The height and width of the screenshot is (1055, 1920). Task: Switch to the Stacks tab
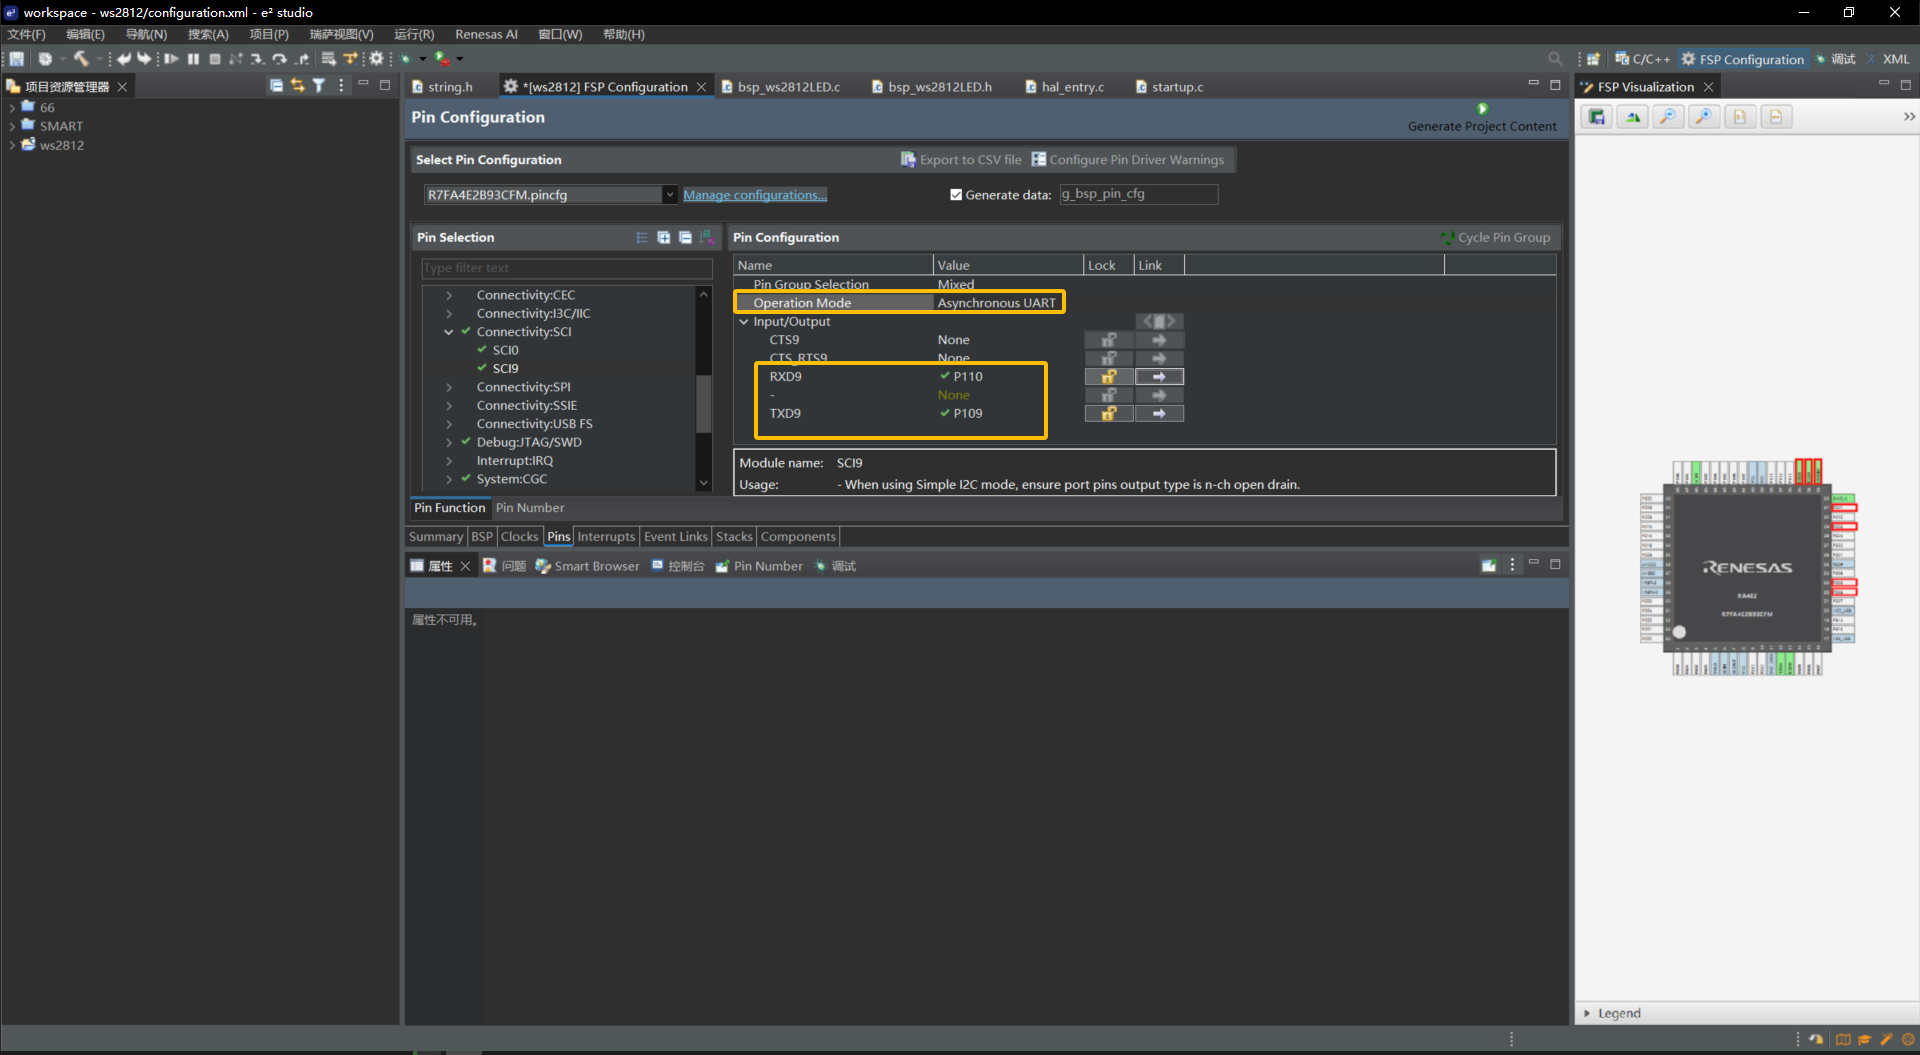734,537
